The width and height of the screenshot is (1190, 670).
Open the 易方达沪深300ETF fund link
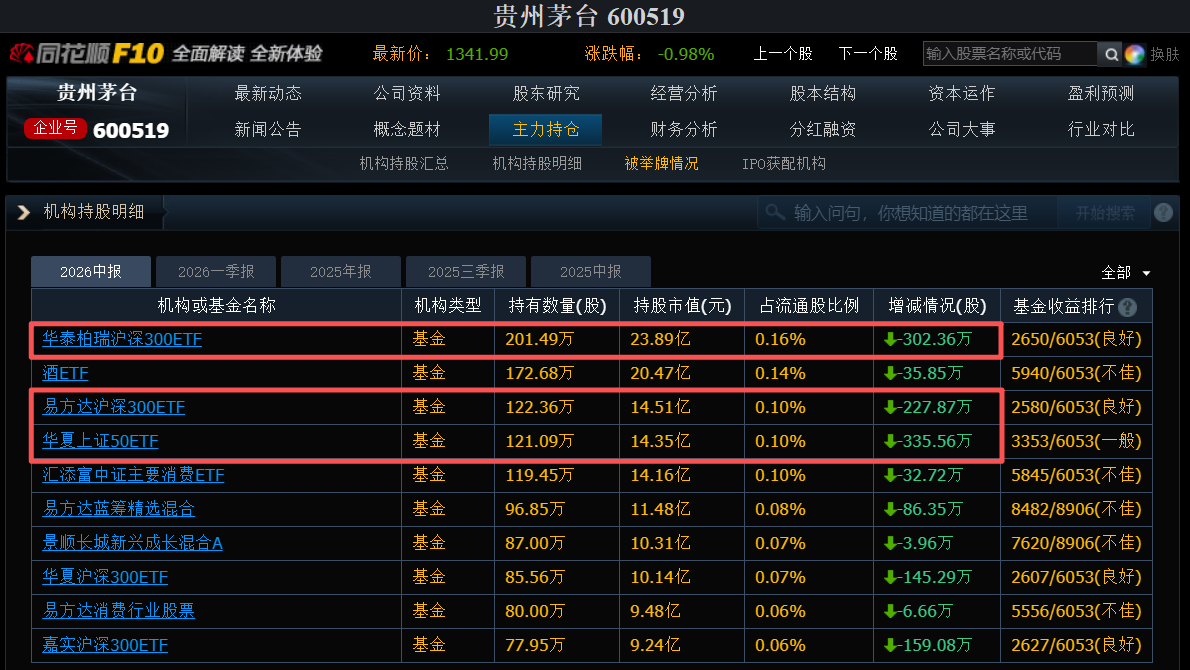[114, 407]
